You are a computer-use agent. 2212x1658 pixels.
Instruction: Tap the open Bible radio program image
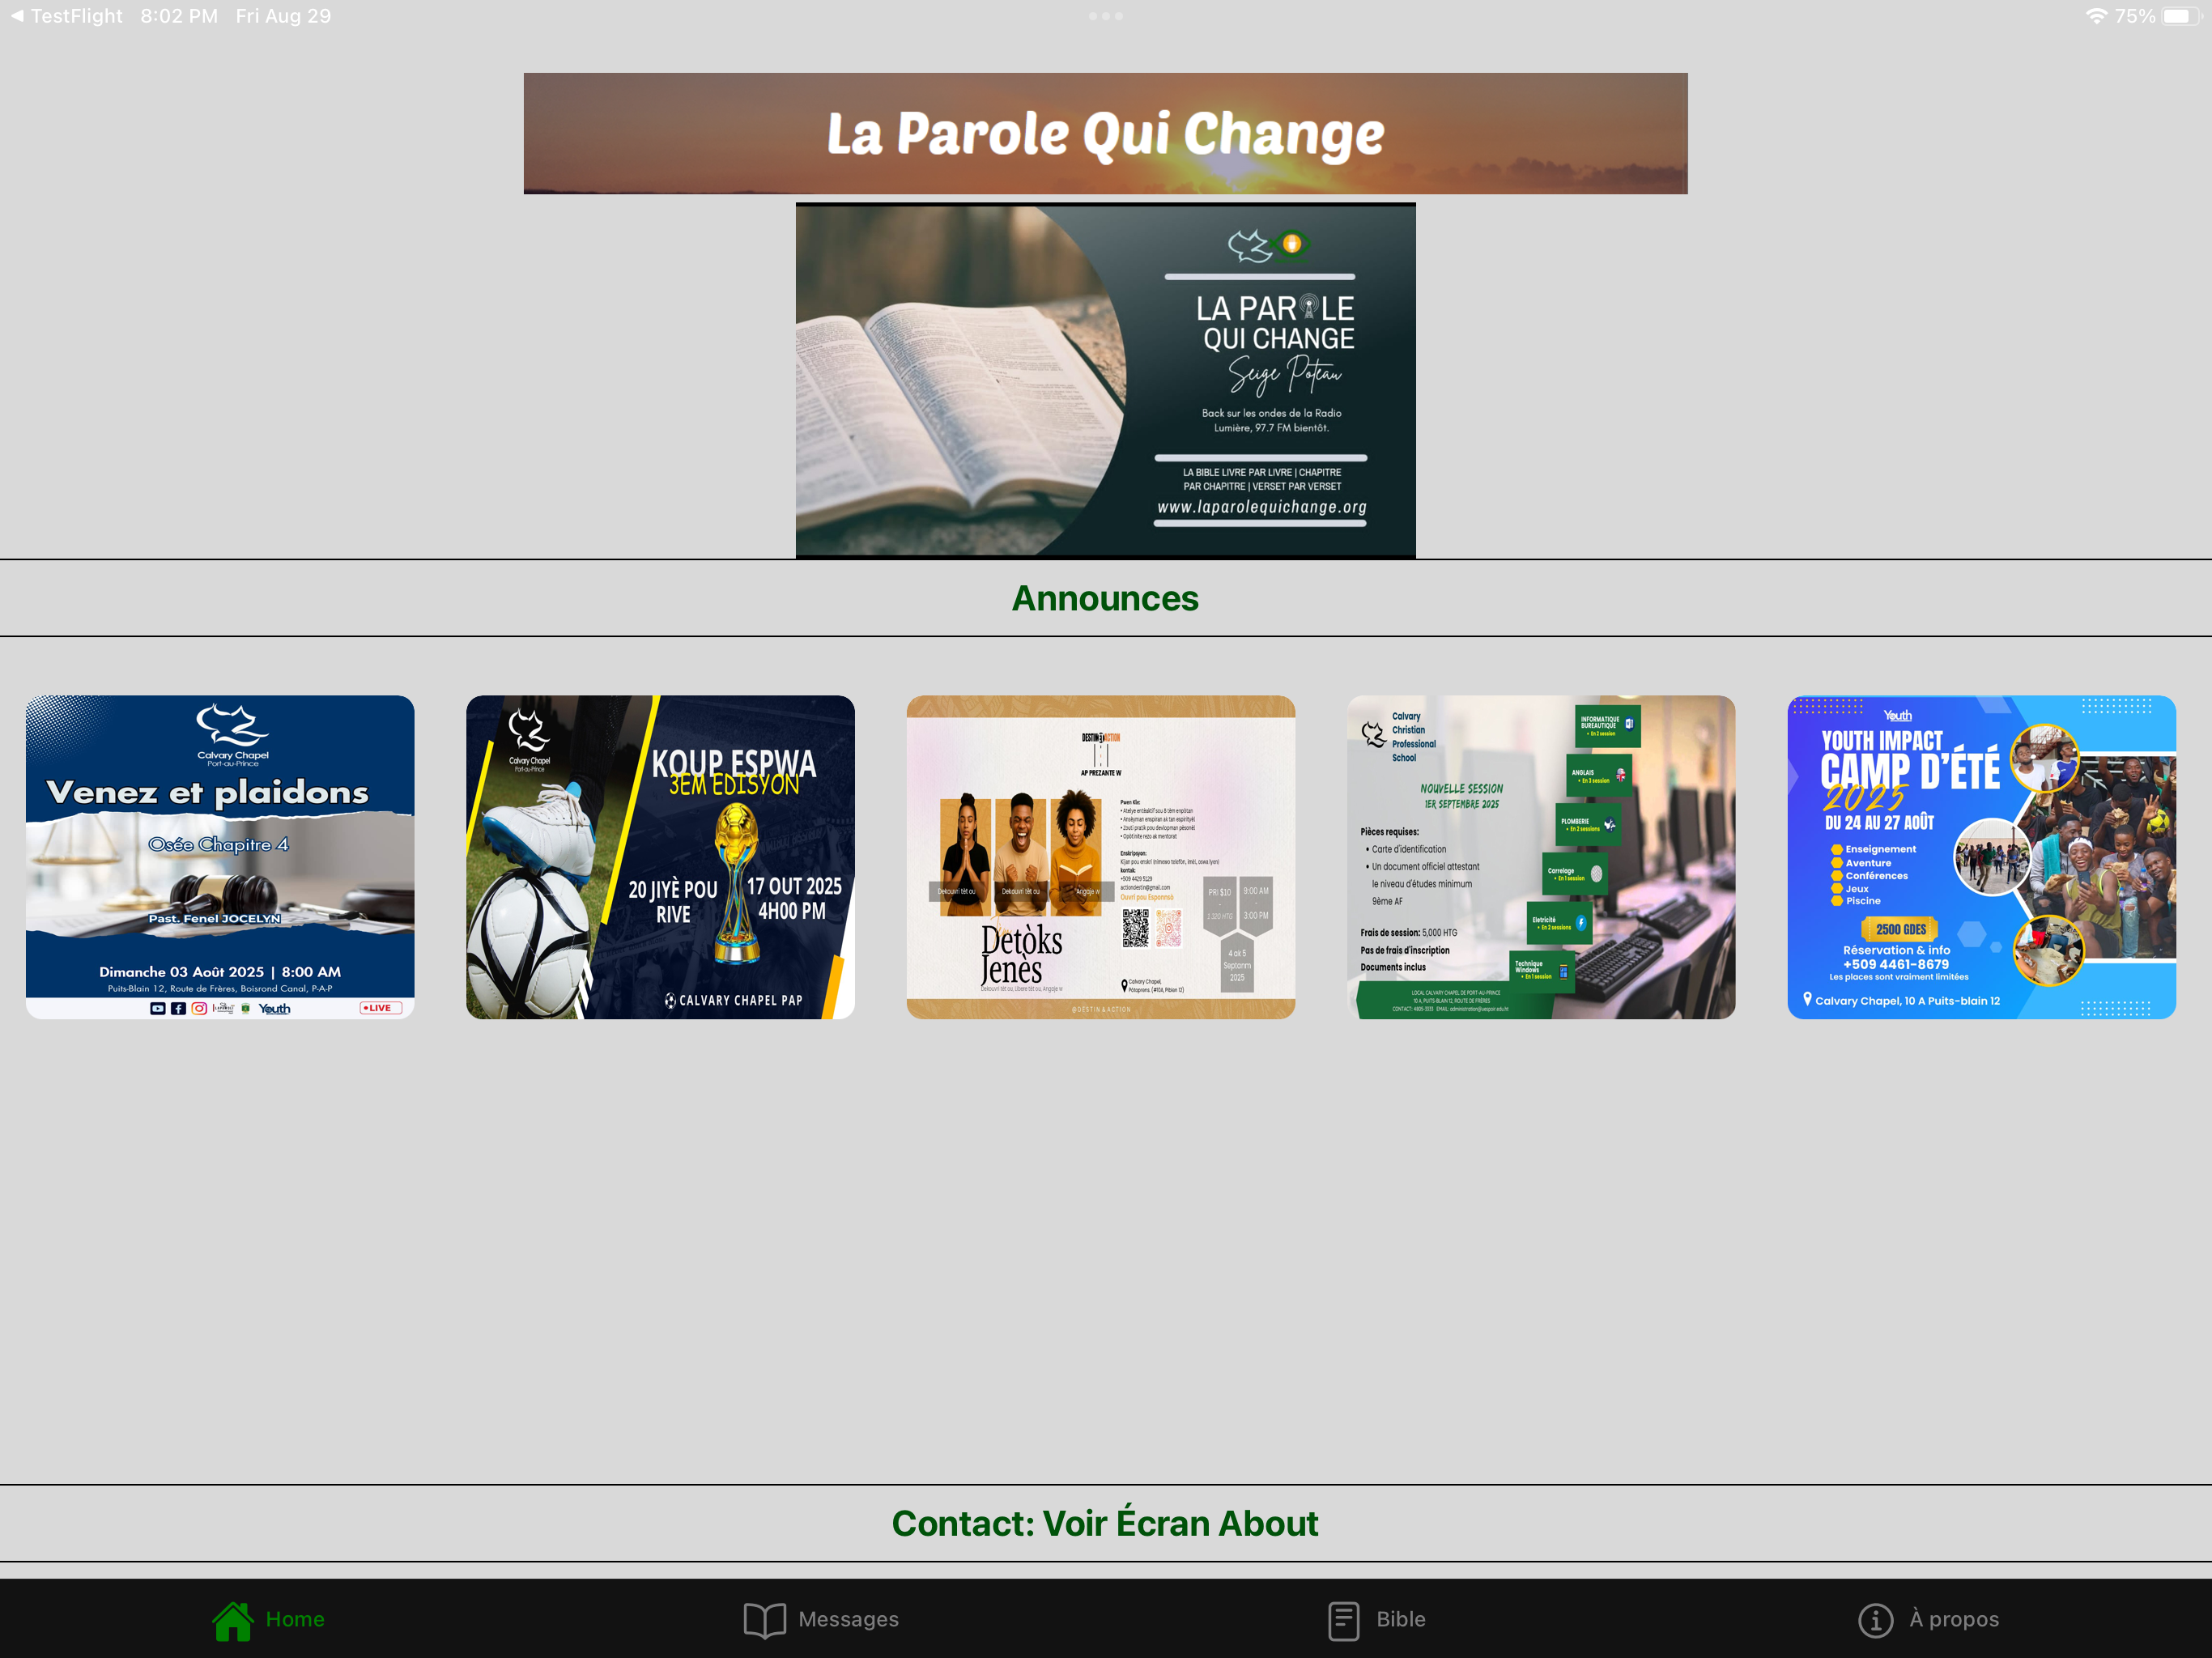click(1106, 380)
